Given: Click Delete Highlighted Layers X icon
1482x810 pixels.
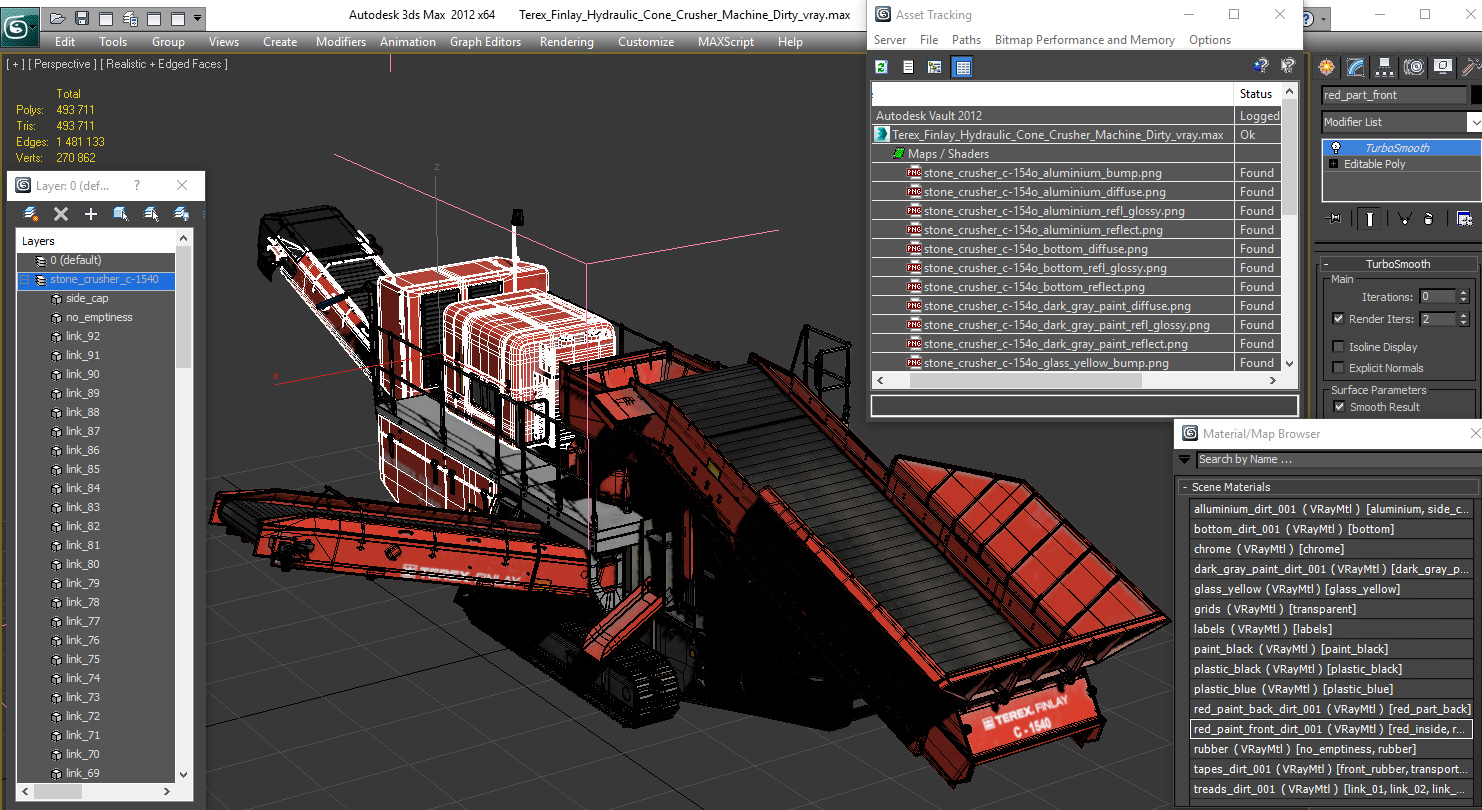Looking at the screenshot, I should (61, 213).
